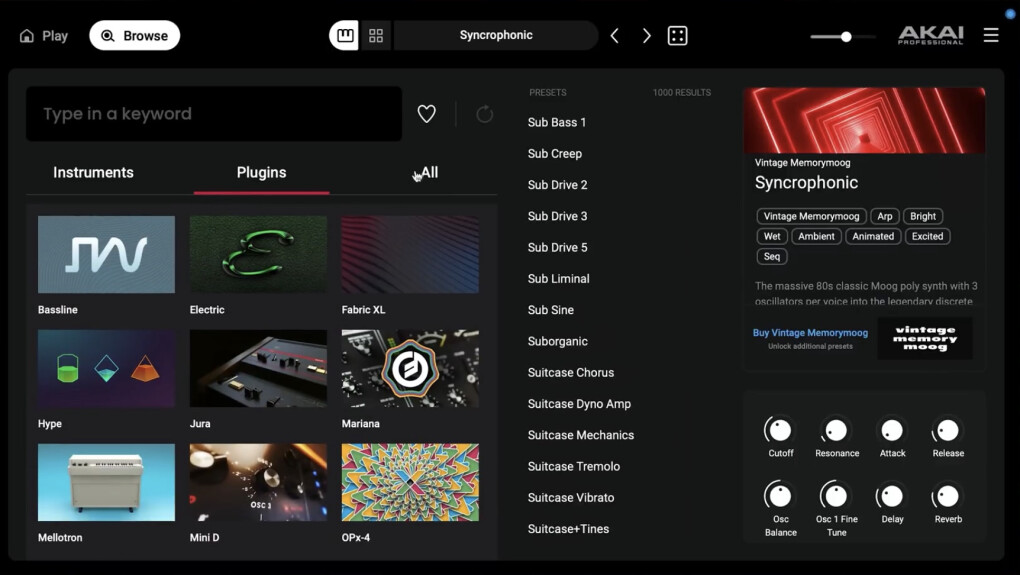Click the Reverb knob

click(x=947, y=496)
